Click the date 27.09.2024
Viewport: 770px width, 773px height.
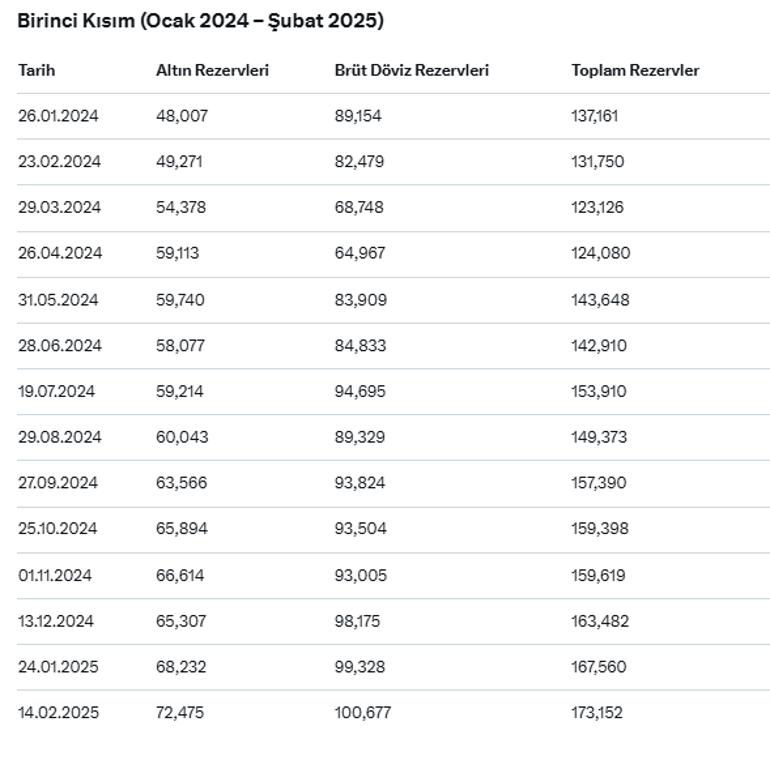(58, 483)
